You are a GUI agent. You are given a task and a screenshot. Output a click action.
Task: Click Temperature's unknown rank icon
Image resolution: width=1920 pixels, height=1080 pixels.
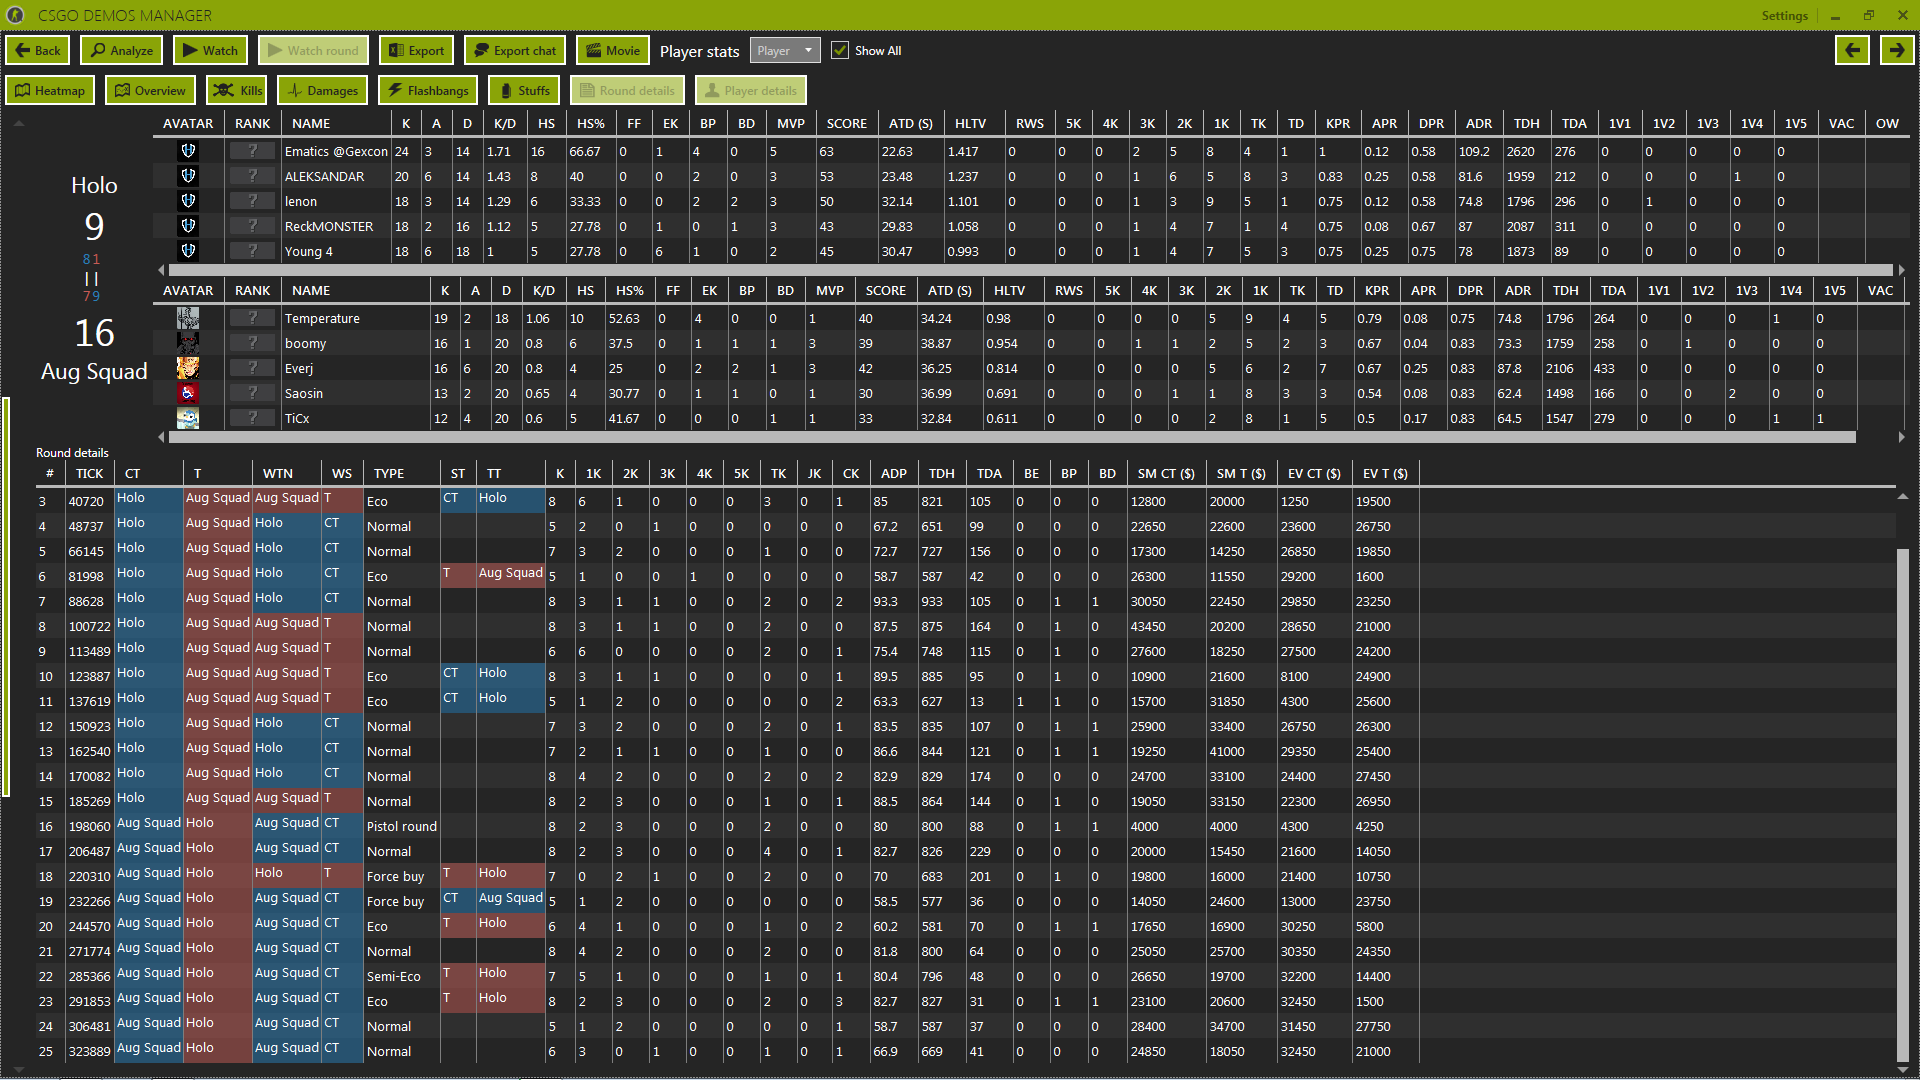(x=252, y=318)
